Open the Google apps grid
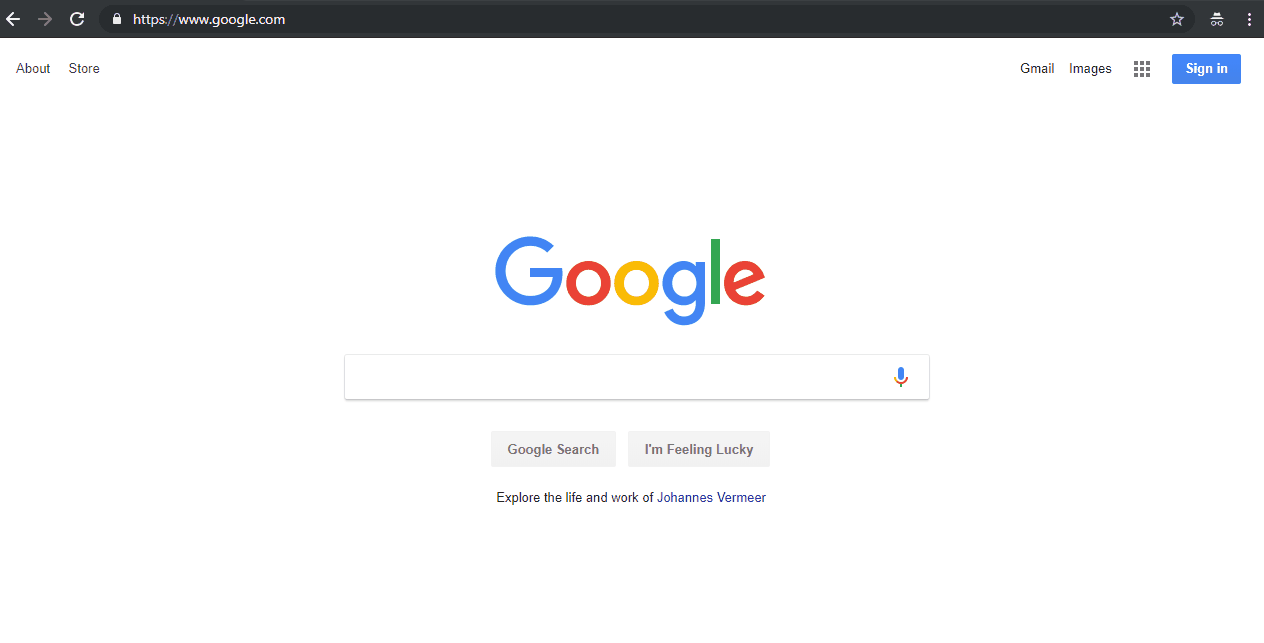The width and height of the screenshot is (1264, 643). pyautogui.click(x=1142, y=69)
